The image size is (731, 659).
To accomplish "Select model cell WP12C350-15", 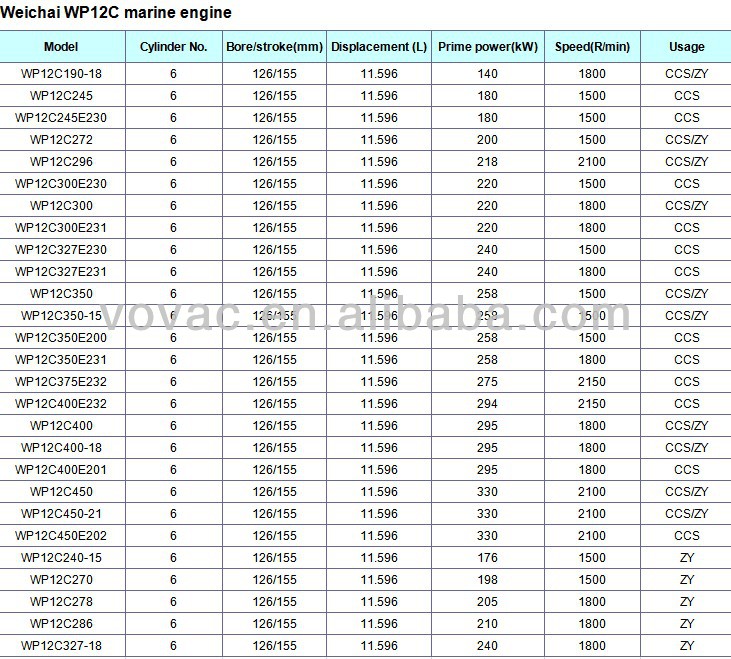I will pyautogui.click(x=61, y=316).
